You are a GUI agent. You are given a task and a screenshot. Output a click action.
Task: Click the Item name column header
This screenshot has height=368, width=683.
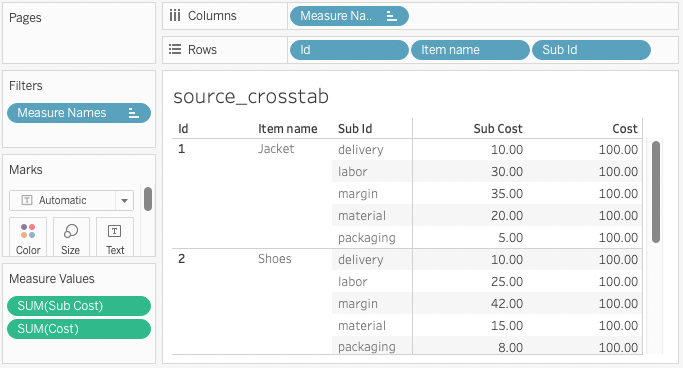coord(287,129)
